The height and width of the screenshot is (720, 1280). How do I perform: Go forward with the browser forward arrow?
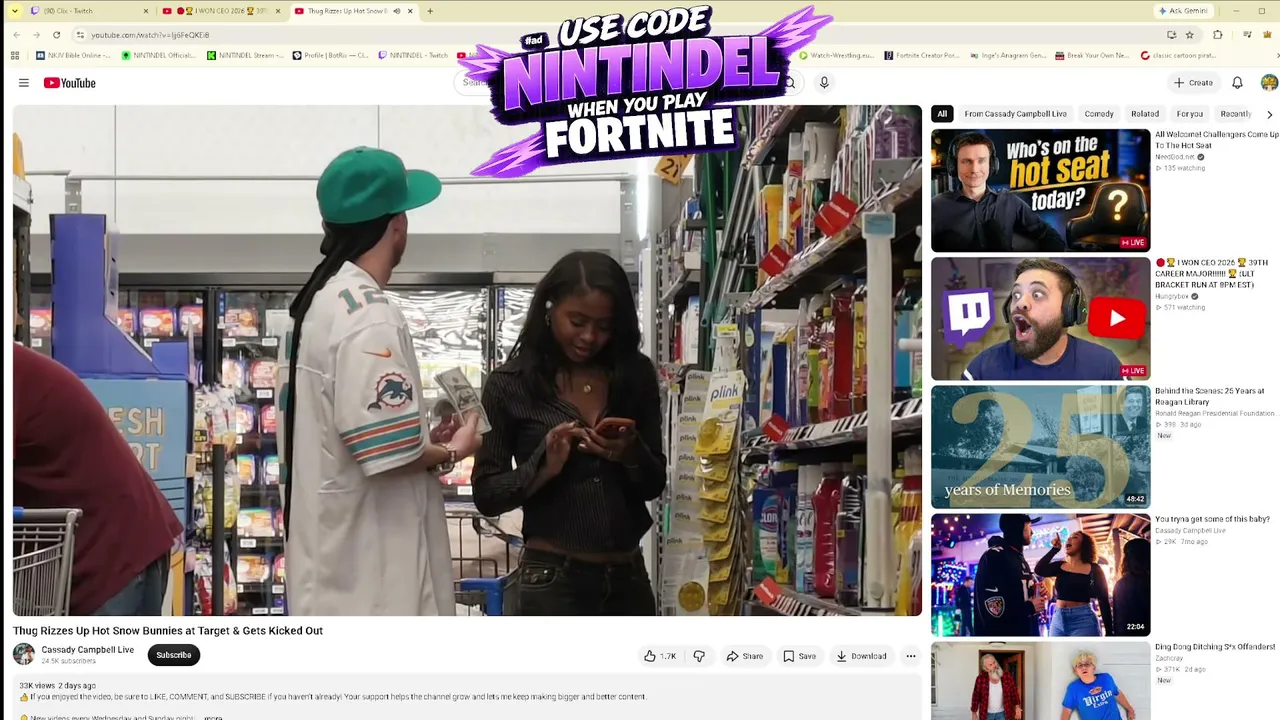tap(36, 35)
